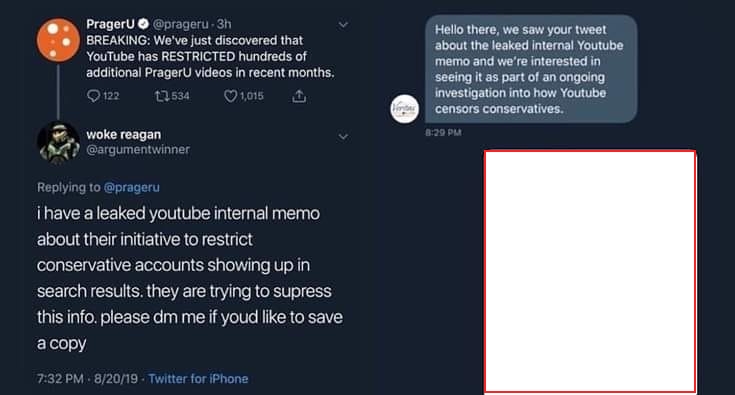
Task: Click the 1,015 likes count
Action: pyautogui.click(x=252, y=96)
